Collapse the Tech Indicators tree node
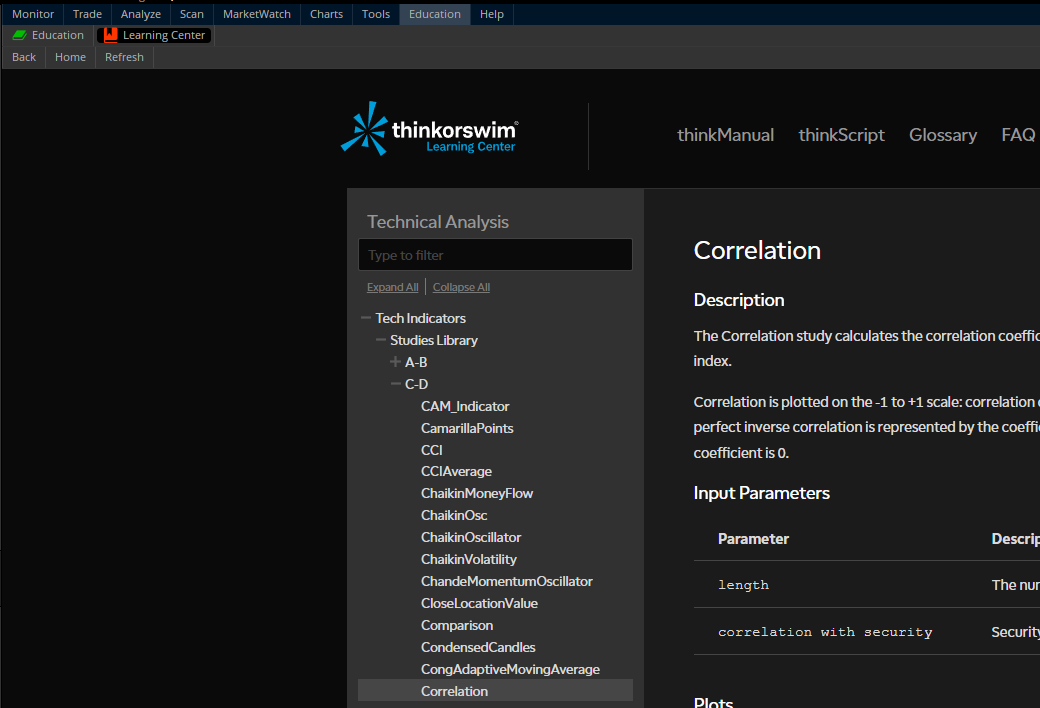The image size is (1040, 708). pos(366,318)
